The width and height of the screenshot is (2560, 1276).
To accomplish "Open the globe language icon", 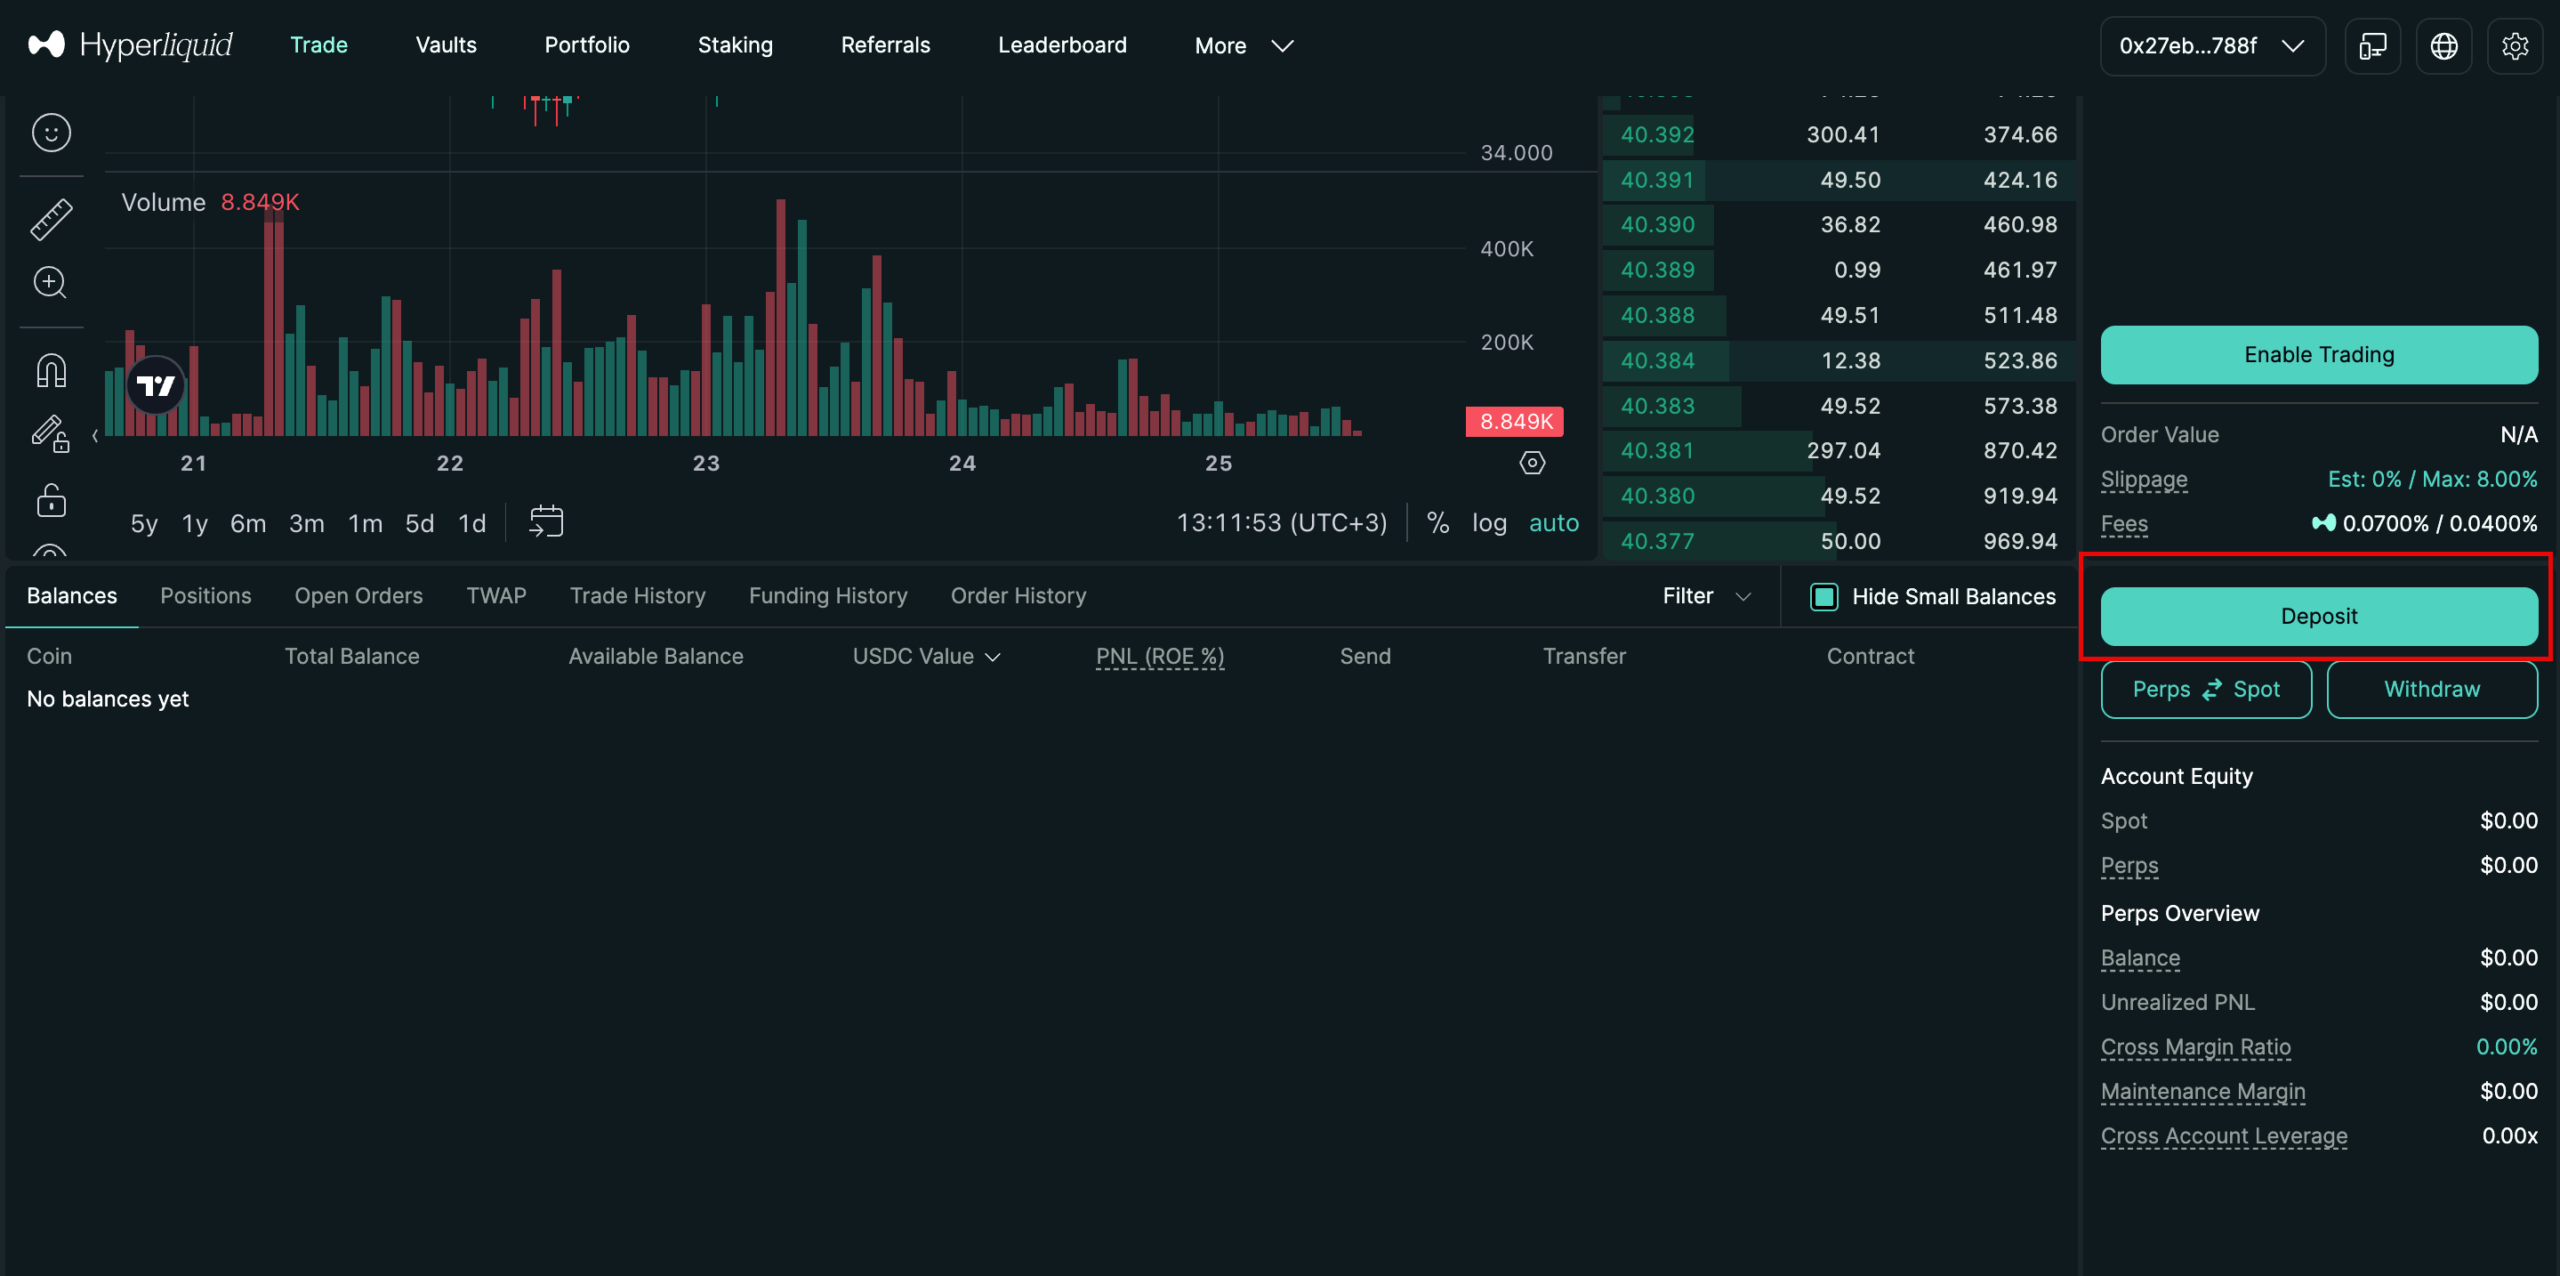I will tap(2444, 46).
